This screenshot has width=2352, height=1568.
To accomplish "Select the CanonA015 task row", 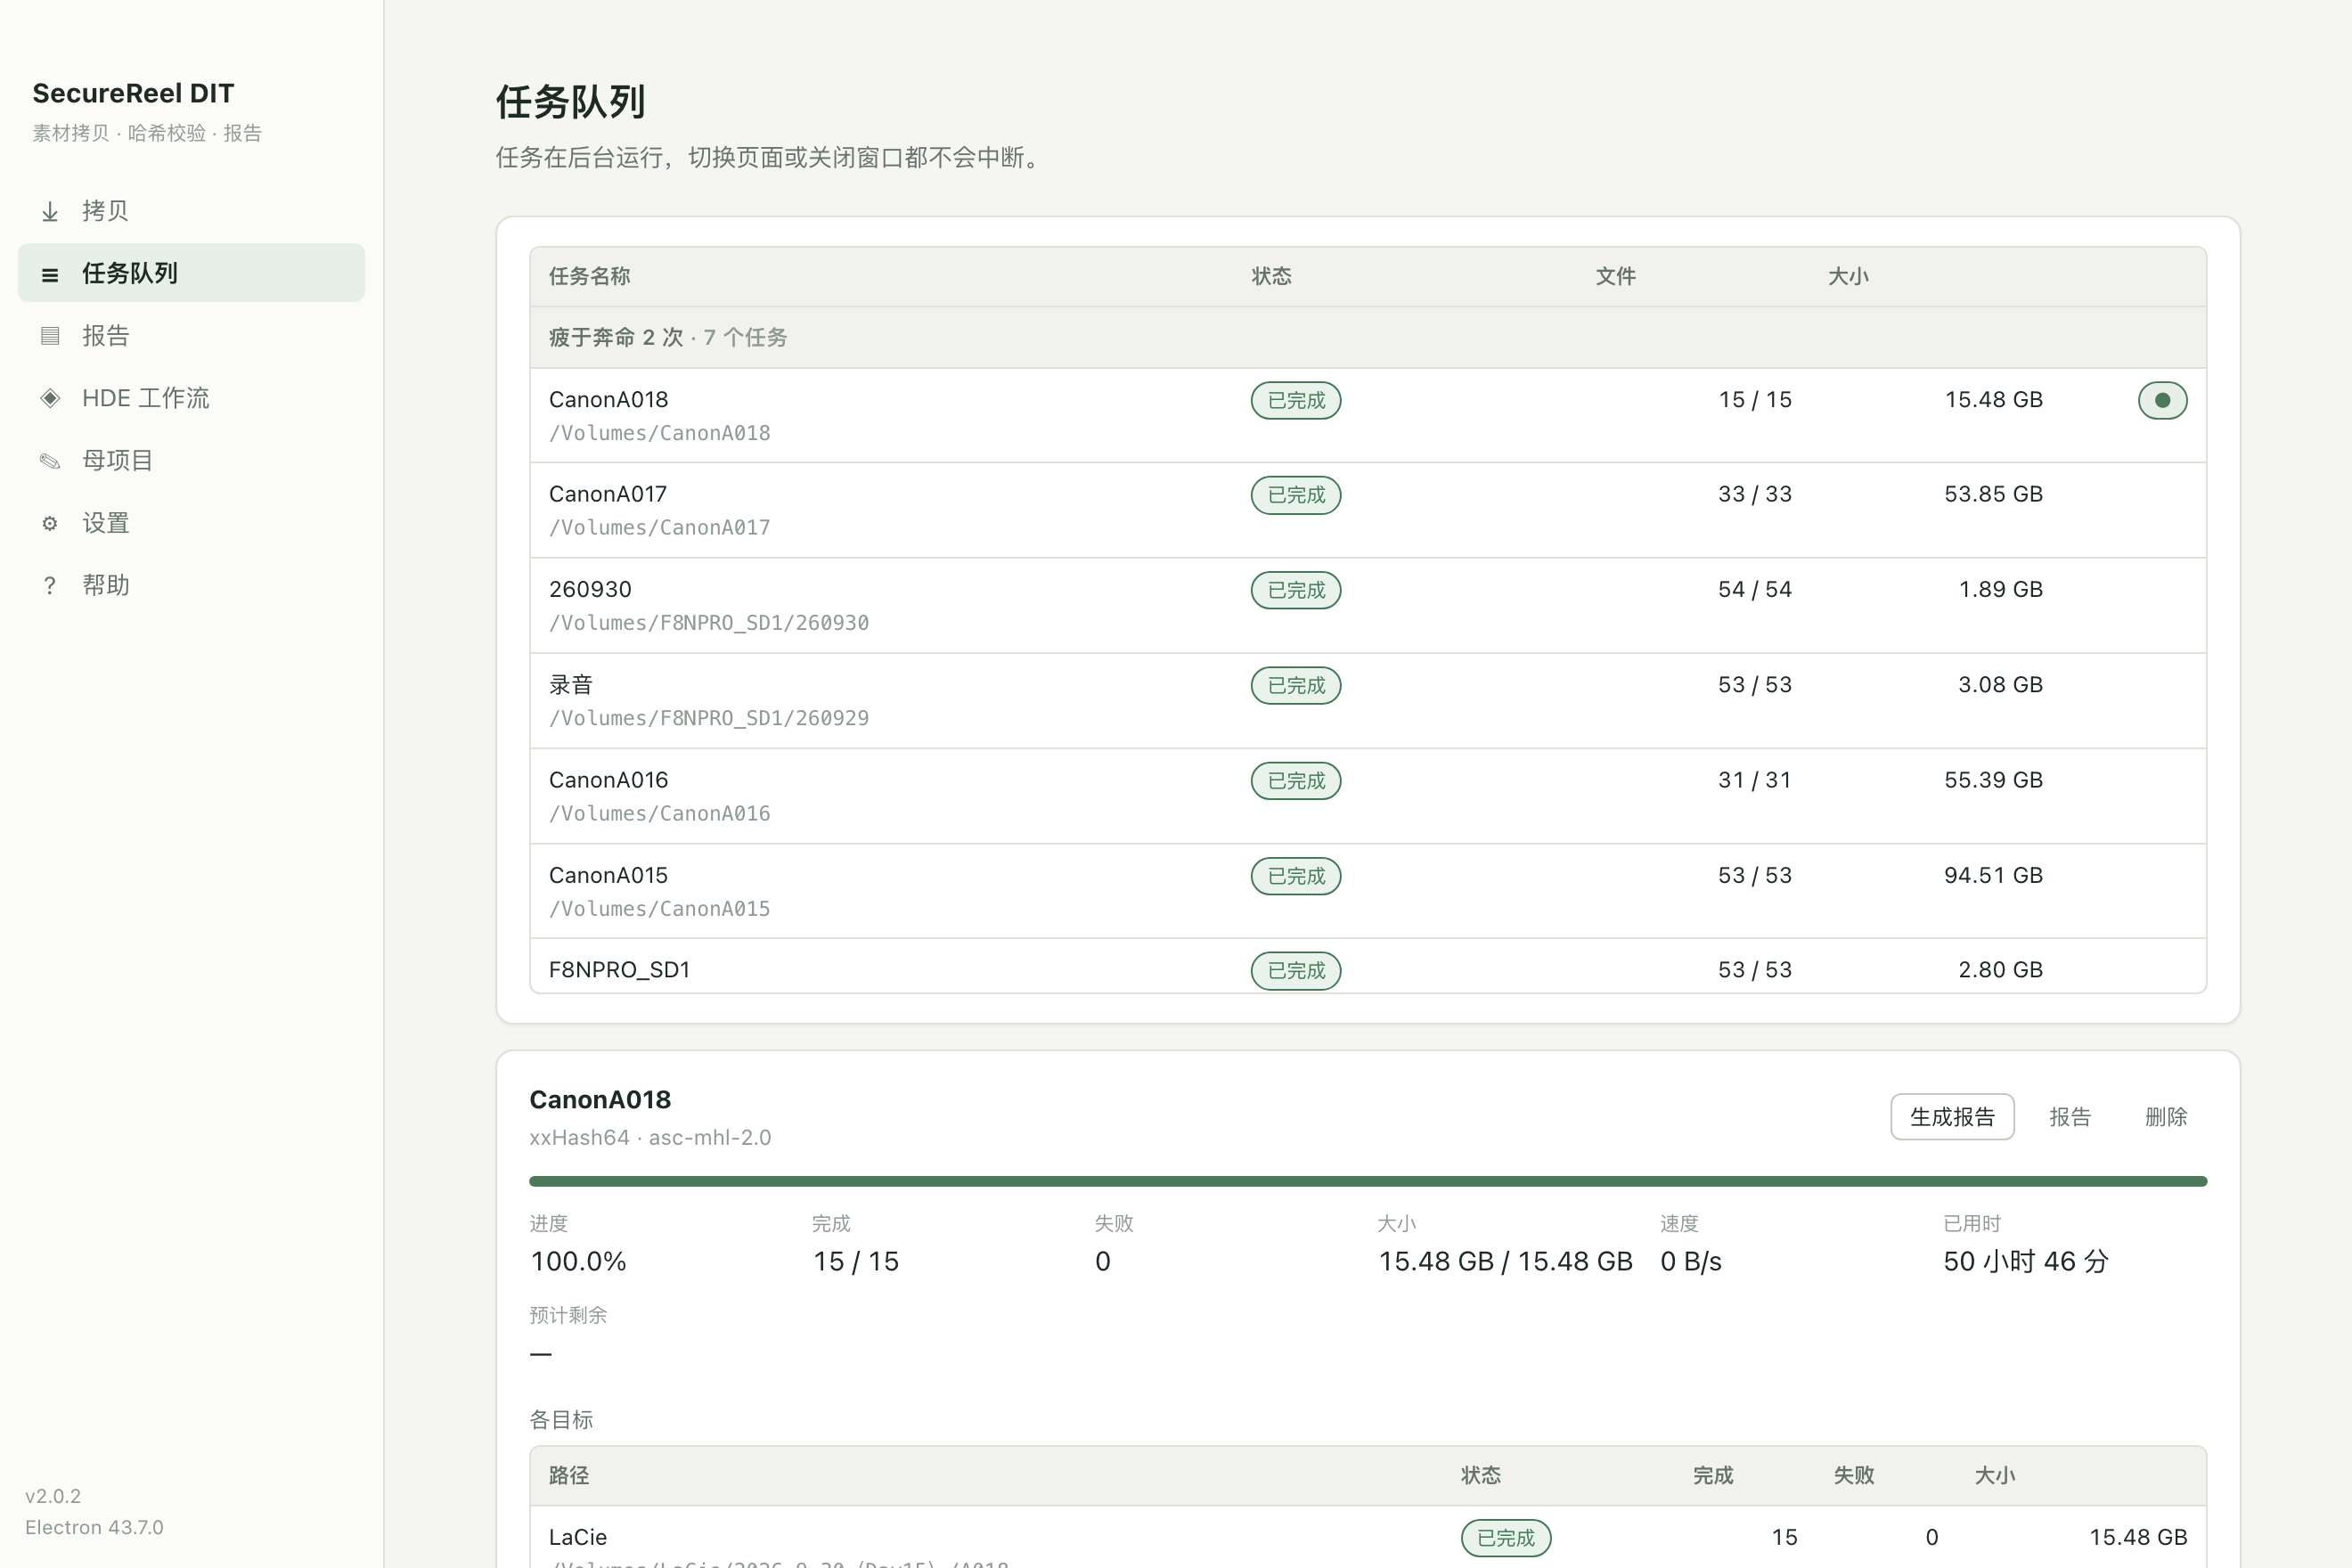I will [x=1367, y=891].
